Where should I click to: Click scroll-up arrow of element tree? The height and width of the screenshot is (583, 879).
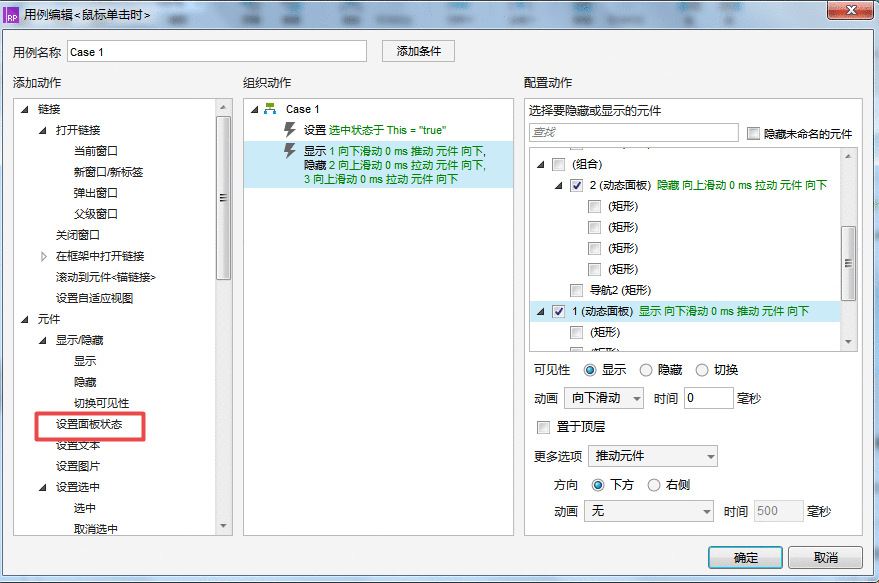[848, 156]
